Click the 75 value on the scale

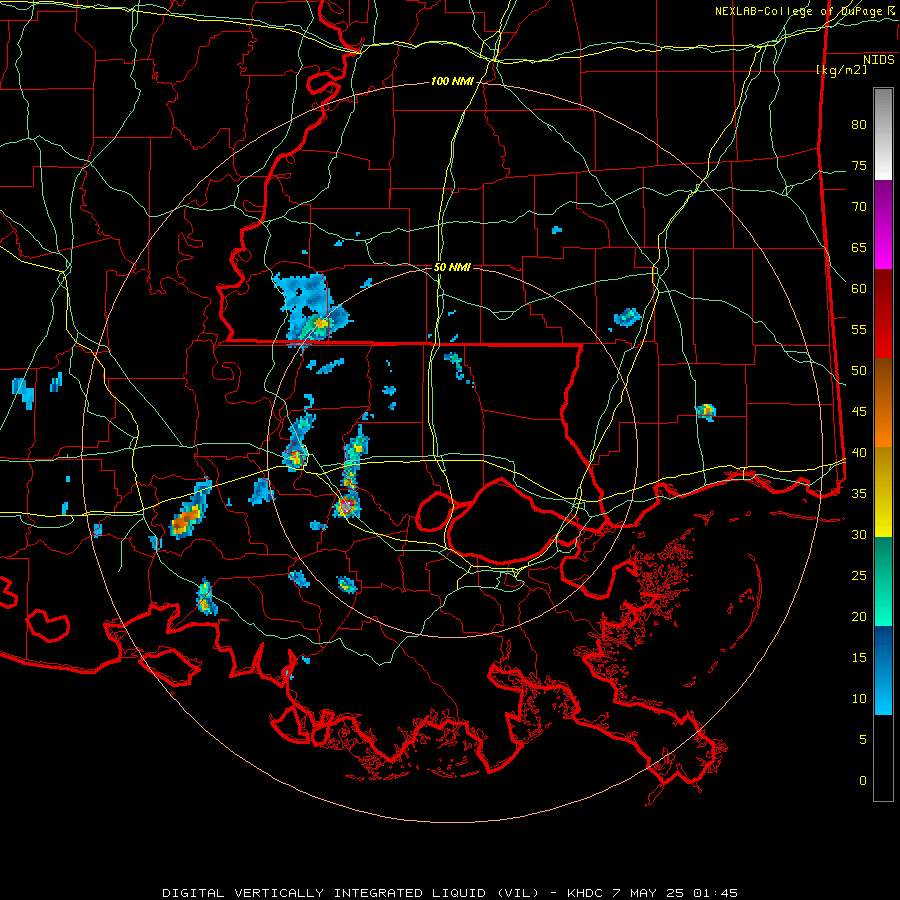coord(859,166)
